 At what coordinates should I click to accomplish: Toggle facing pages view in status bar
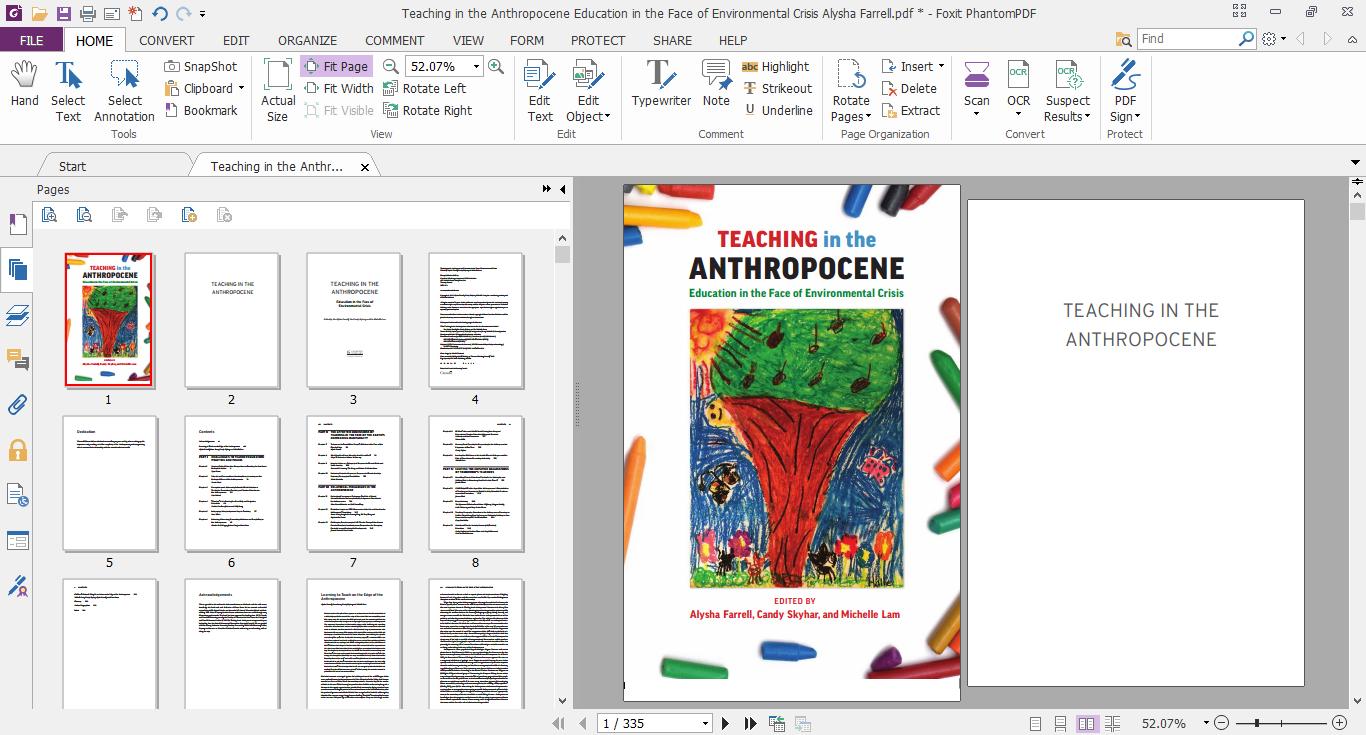[x=1087, y=723]
